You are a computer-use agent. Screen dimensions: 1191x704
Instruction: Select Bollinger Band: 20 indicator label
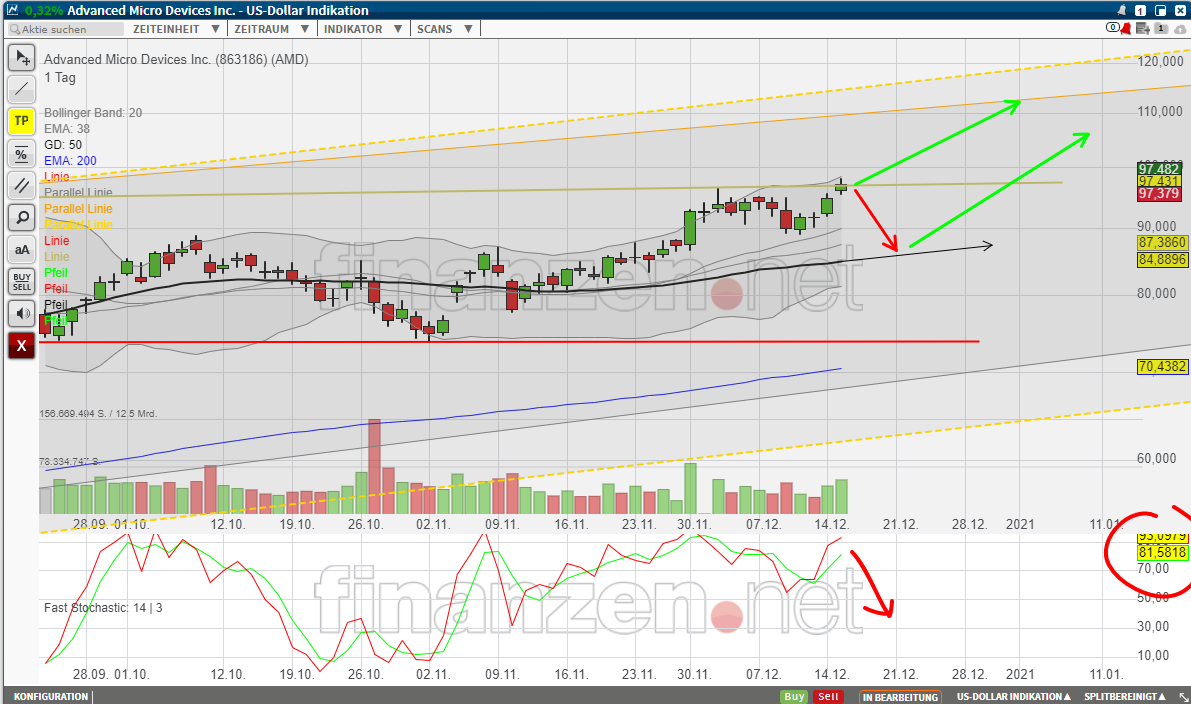point(93,112)
